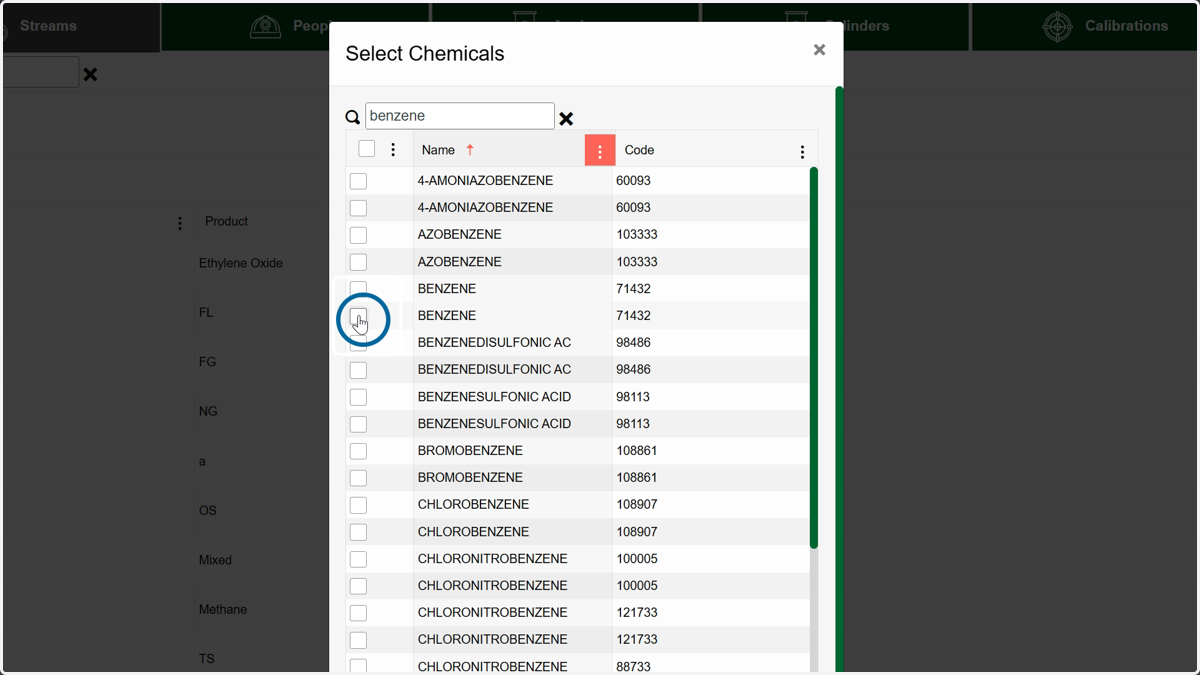Click the chemicals grid vertical scrollbar
The height and width of the screenshot is (675, 1200).
pos(814,357)
